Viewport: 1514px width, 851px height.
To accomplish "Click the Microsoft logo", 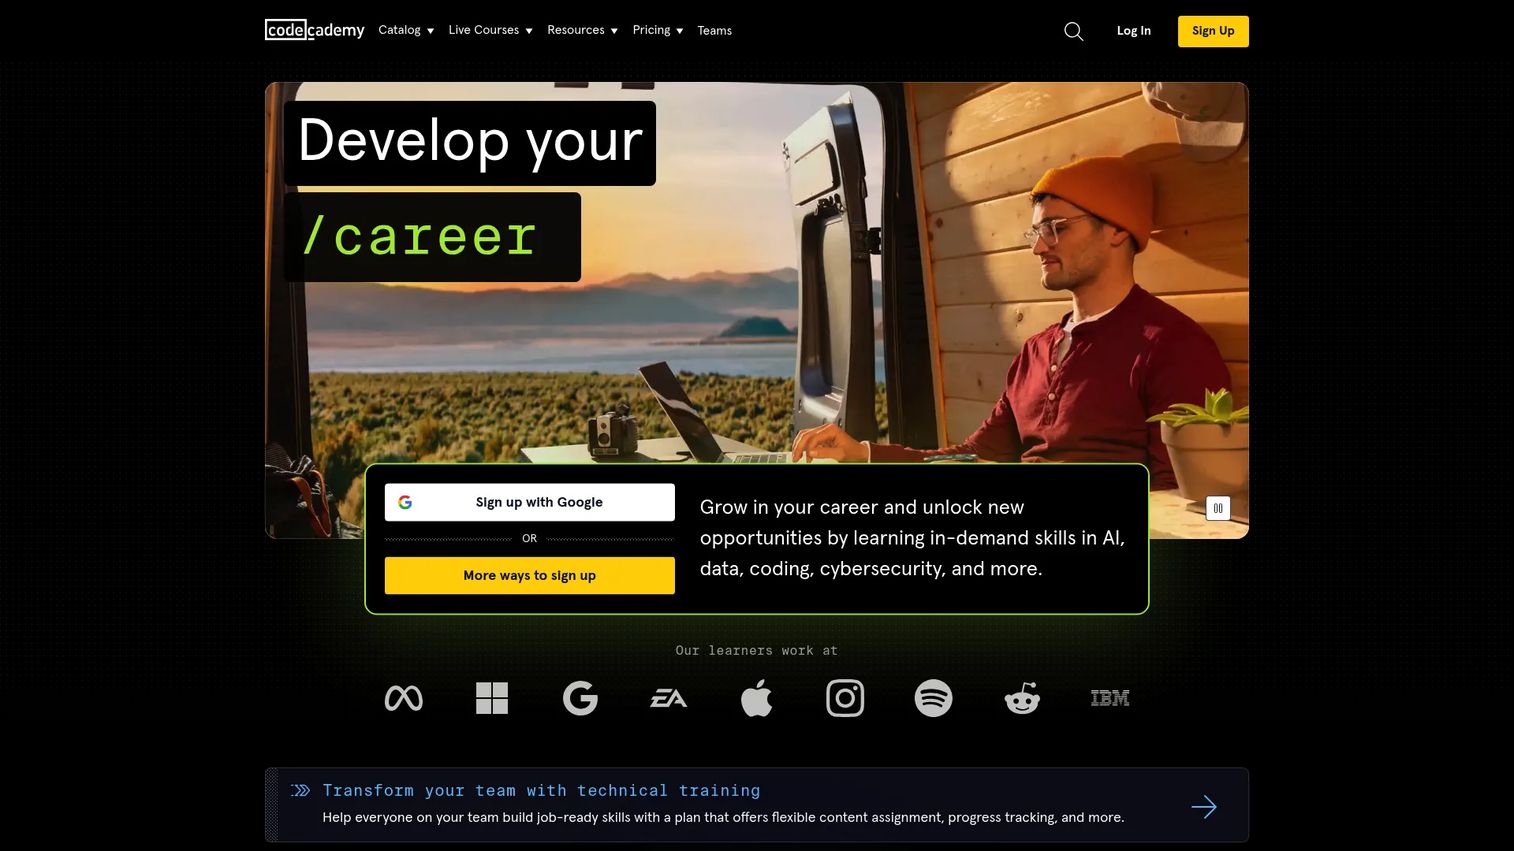I will click(x=492, y=698).
